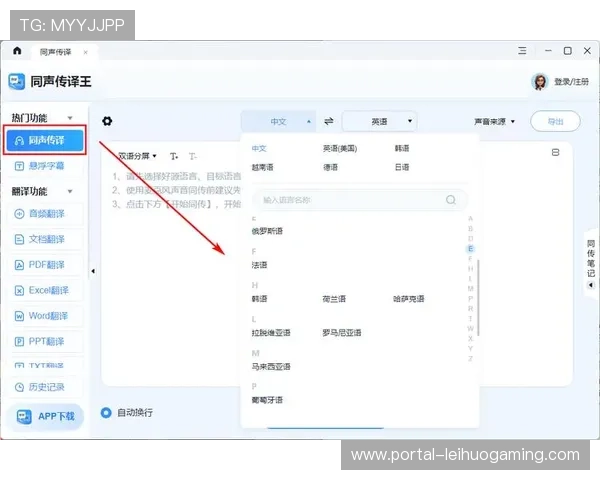600x480 pixels.
Task: Click the search magnifier icon
Action: tap(451, 200)
